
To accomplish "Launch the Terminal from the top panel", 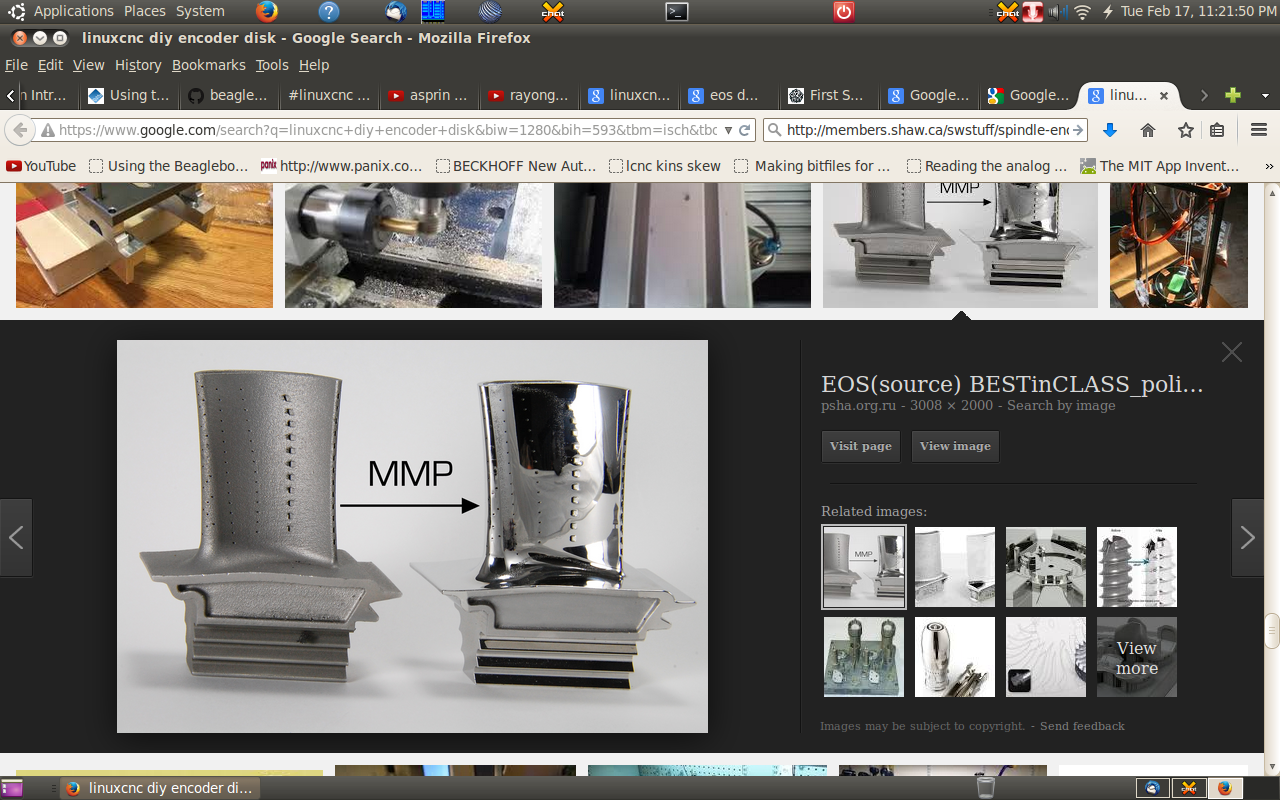I will coord(677,12).
